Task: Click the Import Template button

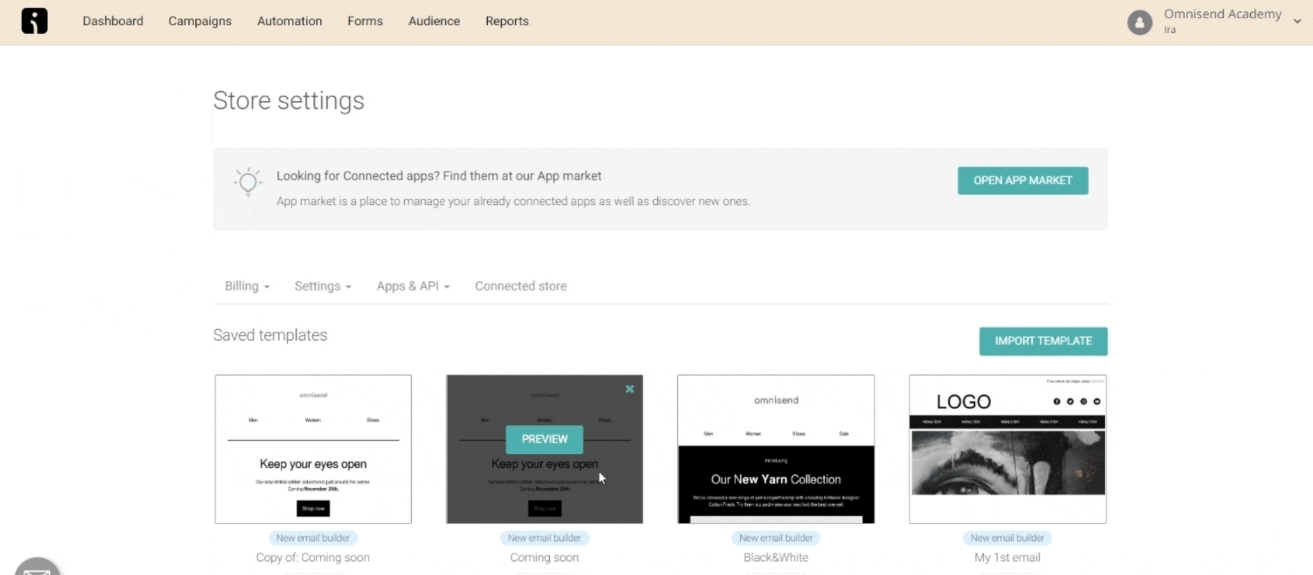Action: pos(1043,341)
